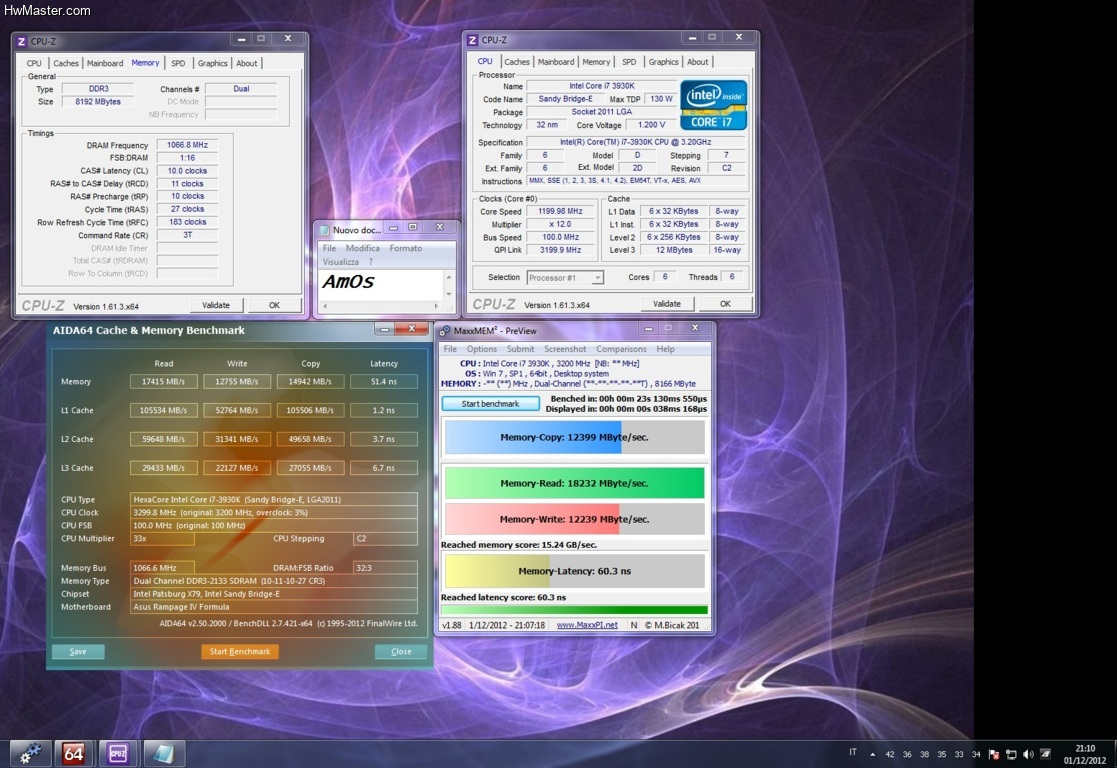The width and height of the screenshot is (1117, 768).
Task: Open Submit menu in MaxxMEM
Action: click(x=520, y=349)
